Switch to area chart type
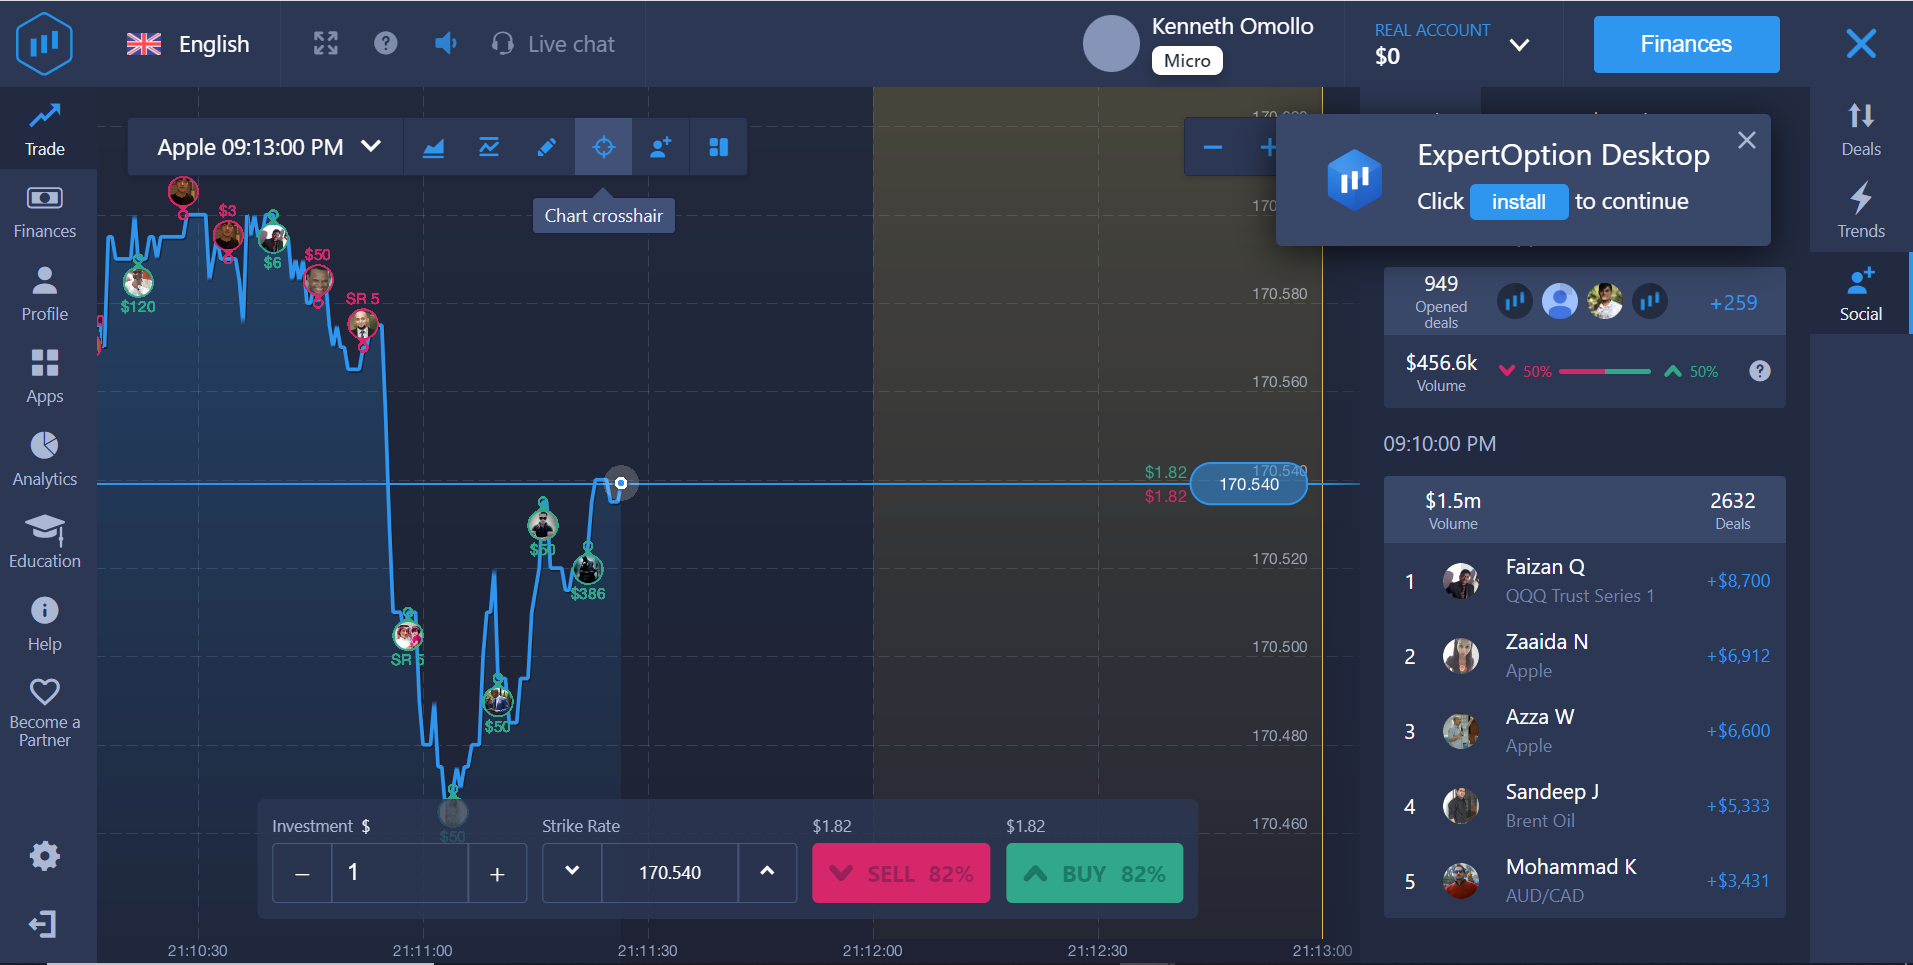Viewport: 1913px width, 965px height. 433,146
